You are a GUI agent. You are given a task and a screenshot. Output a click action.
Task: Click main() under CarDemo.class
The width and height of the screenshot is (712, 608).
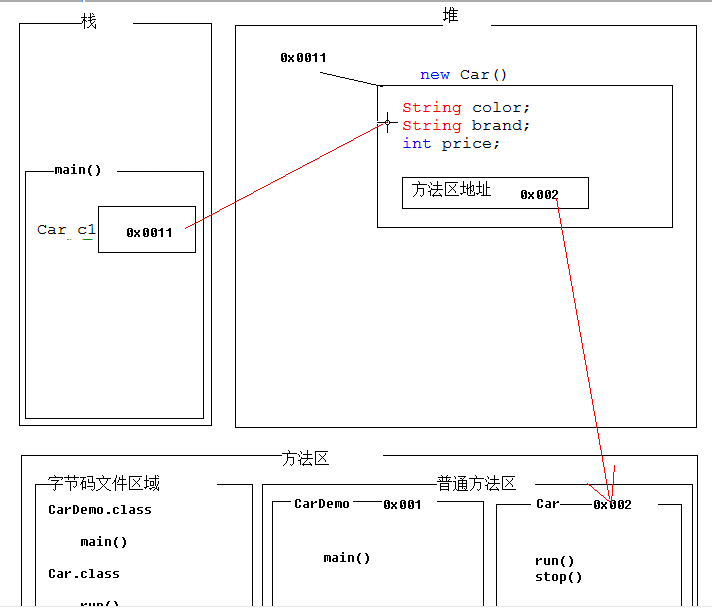[104, 542]
